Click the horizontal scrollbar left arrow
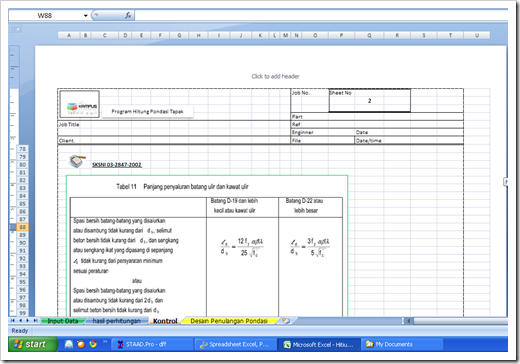520x364 pixels. click(x=409, y=321)
